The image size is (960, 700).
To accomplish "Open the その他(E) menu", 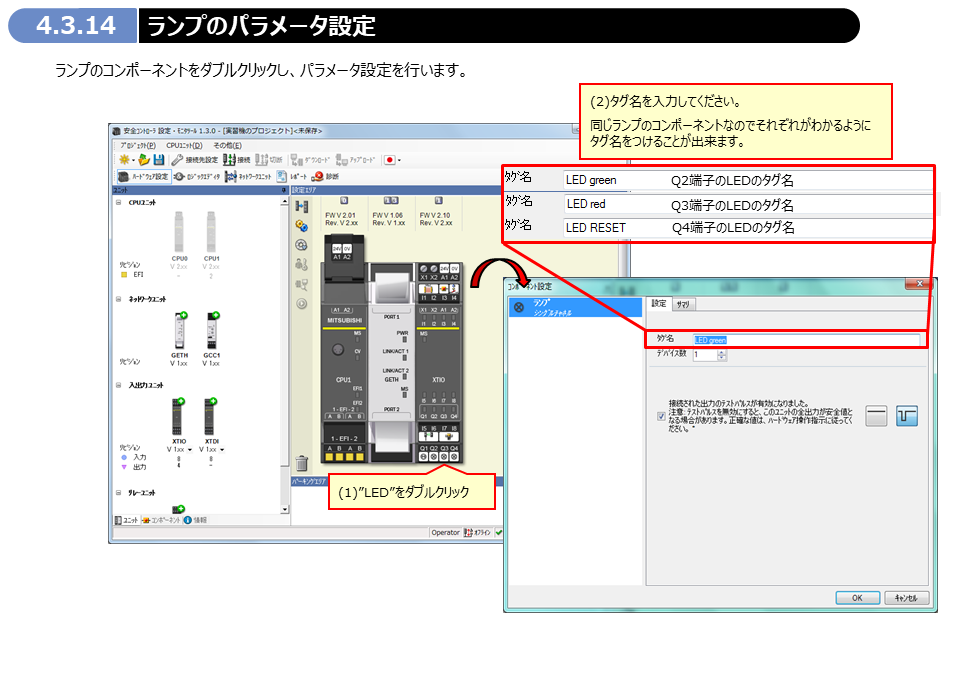I will [x=227, y=146].
